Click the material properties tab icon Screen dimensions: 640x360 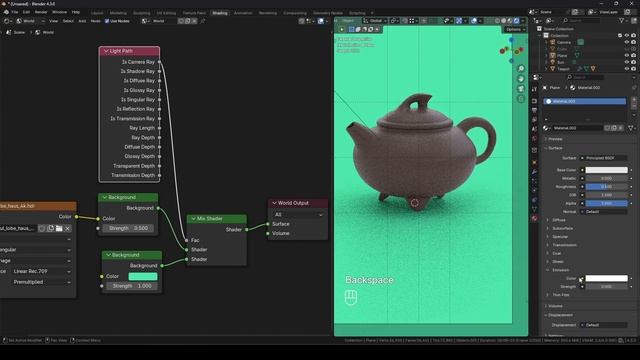[534, 219]
